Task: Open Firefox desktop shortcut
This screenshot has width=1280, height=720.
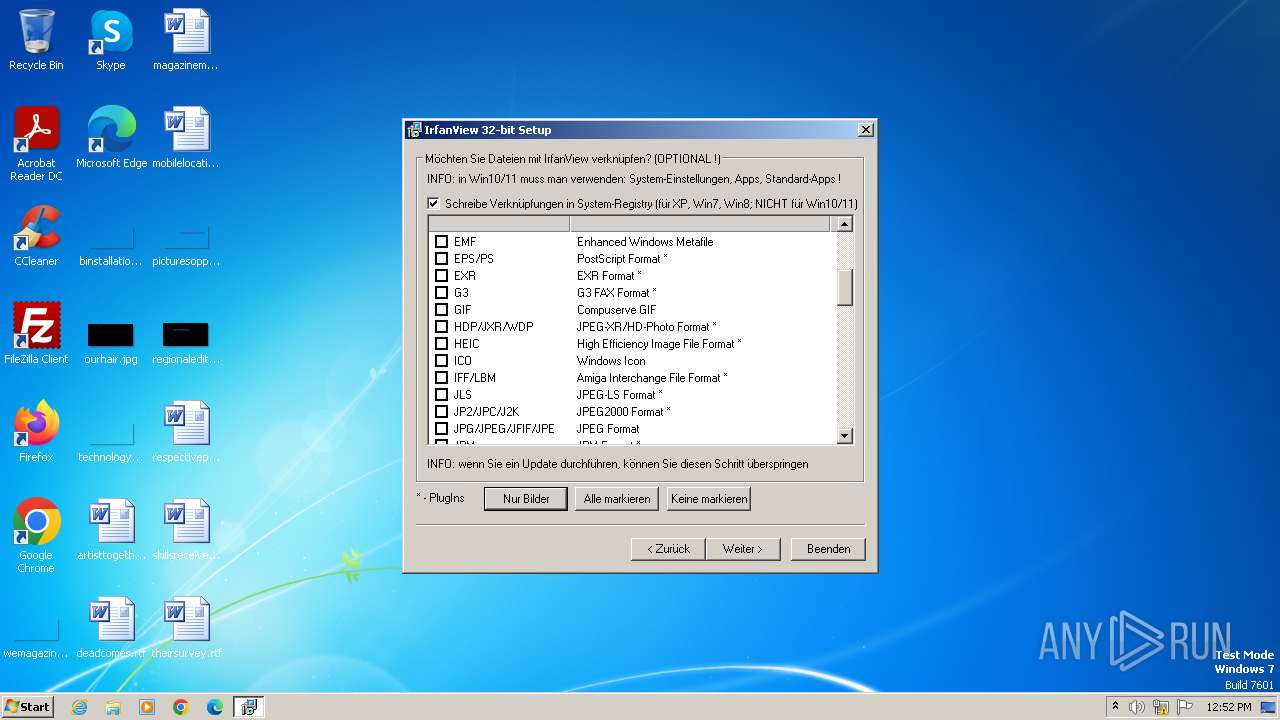Action: 36,432
